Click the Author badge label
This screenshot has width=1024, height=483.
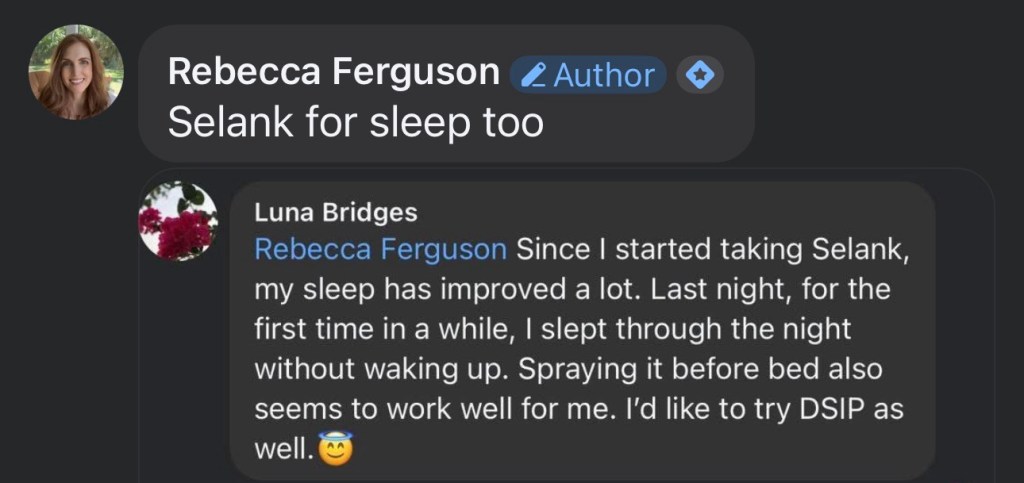click(x=604, y=75)
